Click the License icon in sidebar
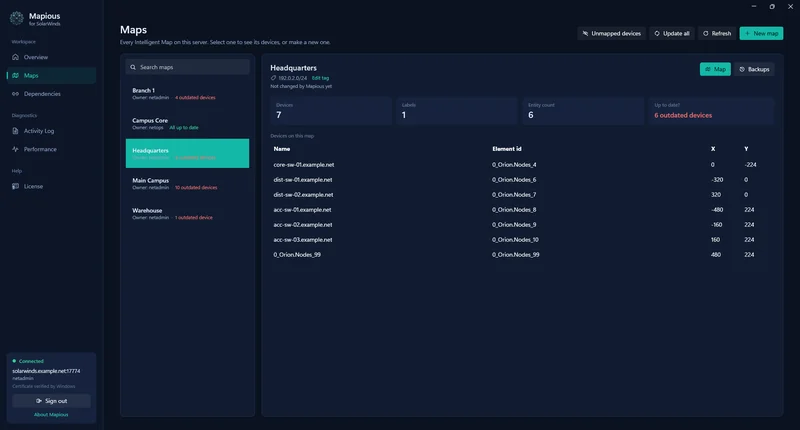The image size is (800, 430). (x=15, y=186)
